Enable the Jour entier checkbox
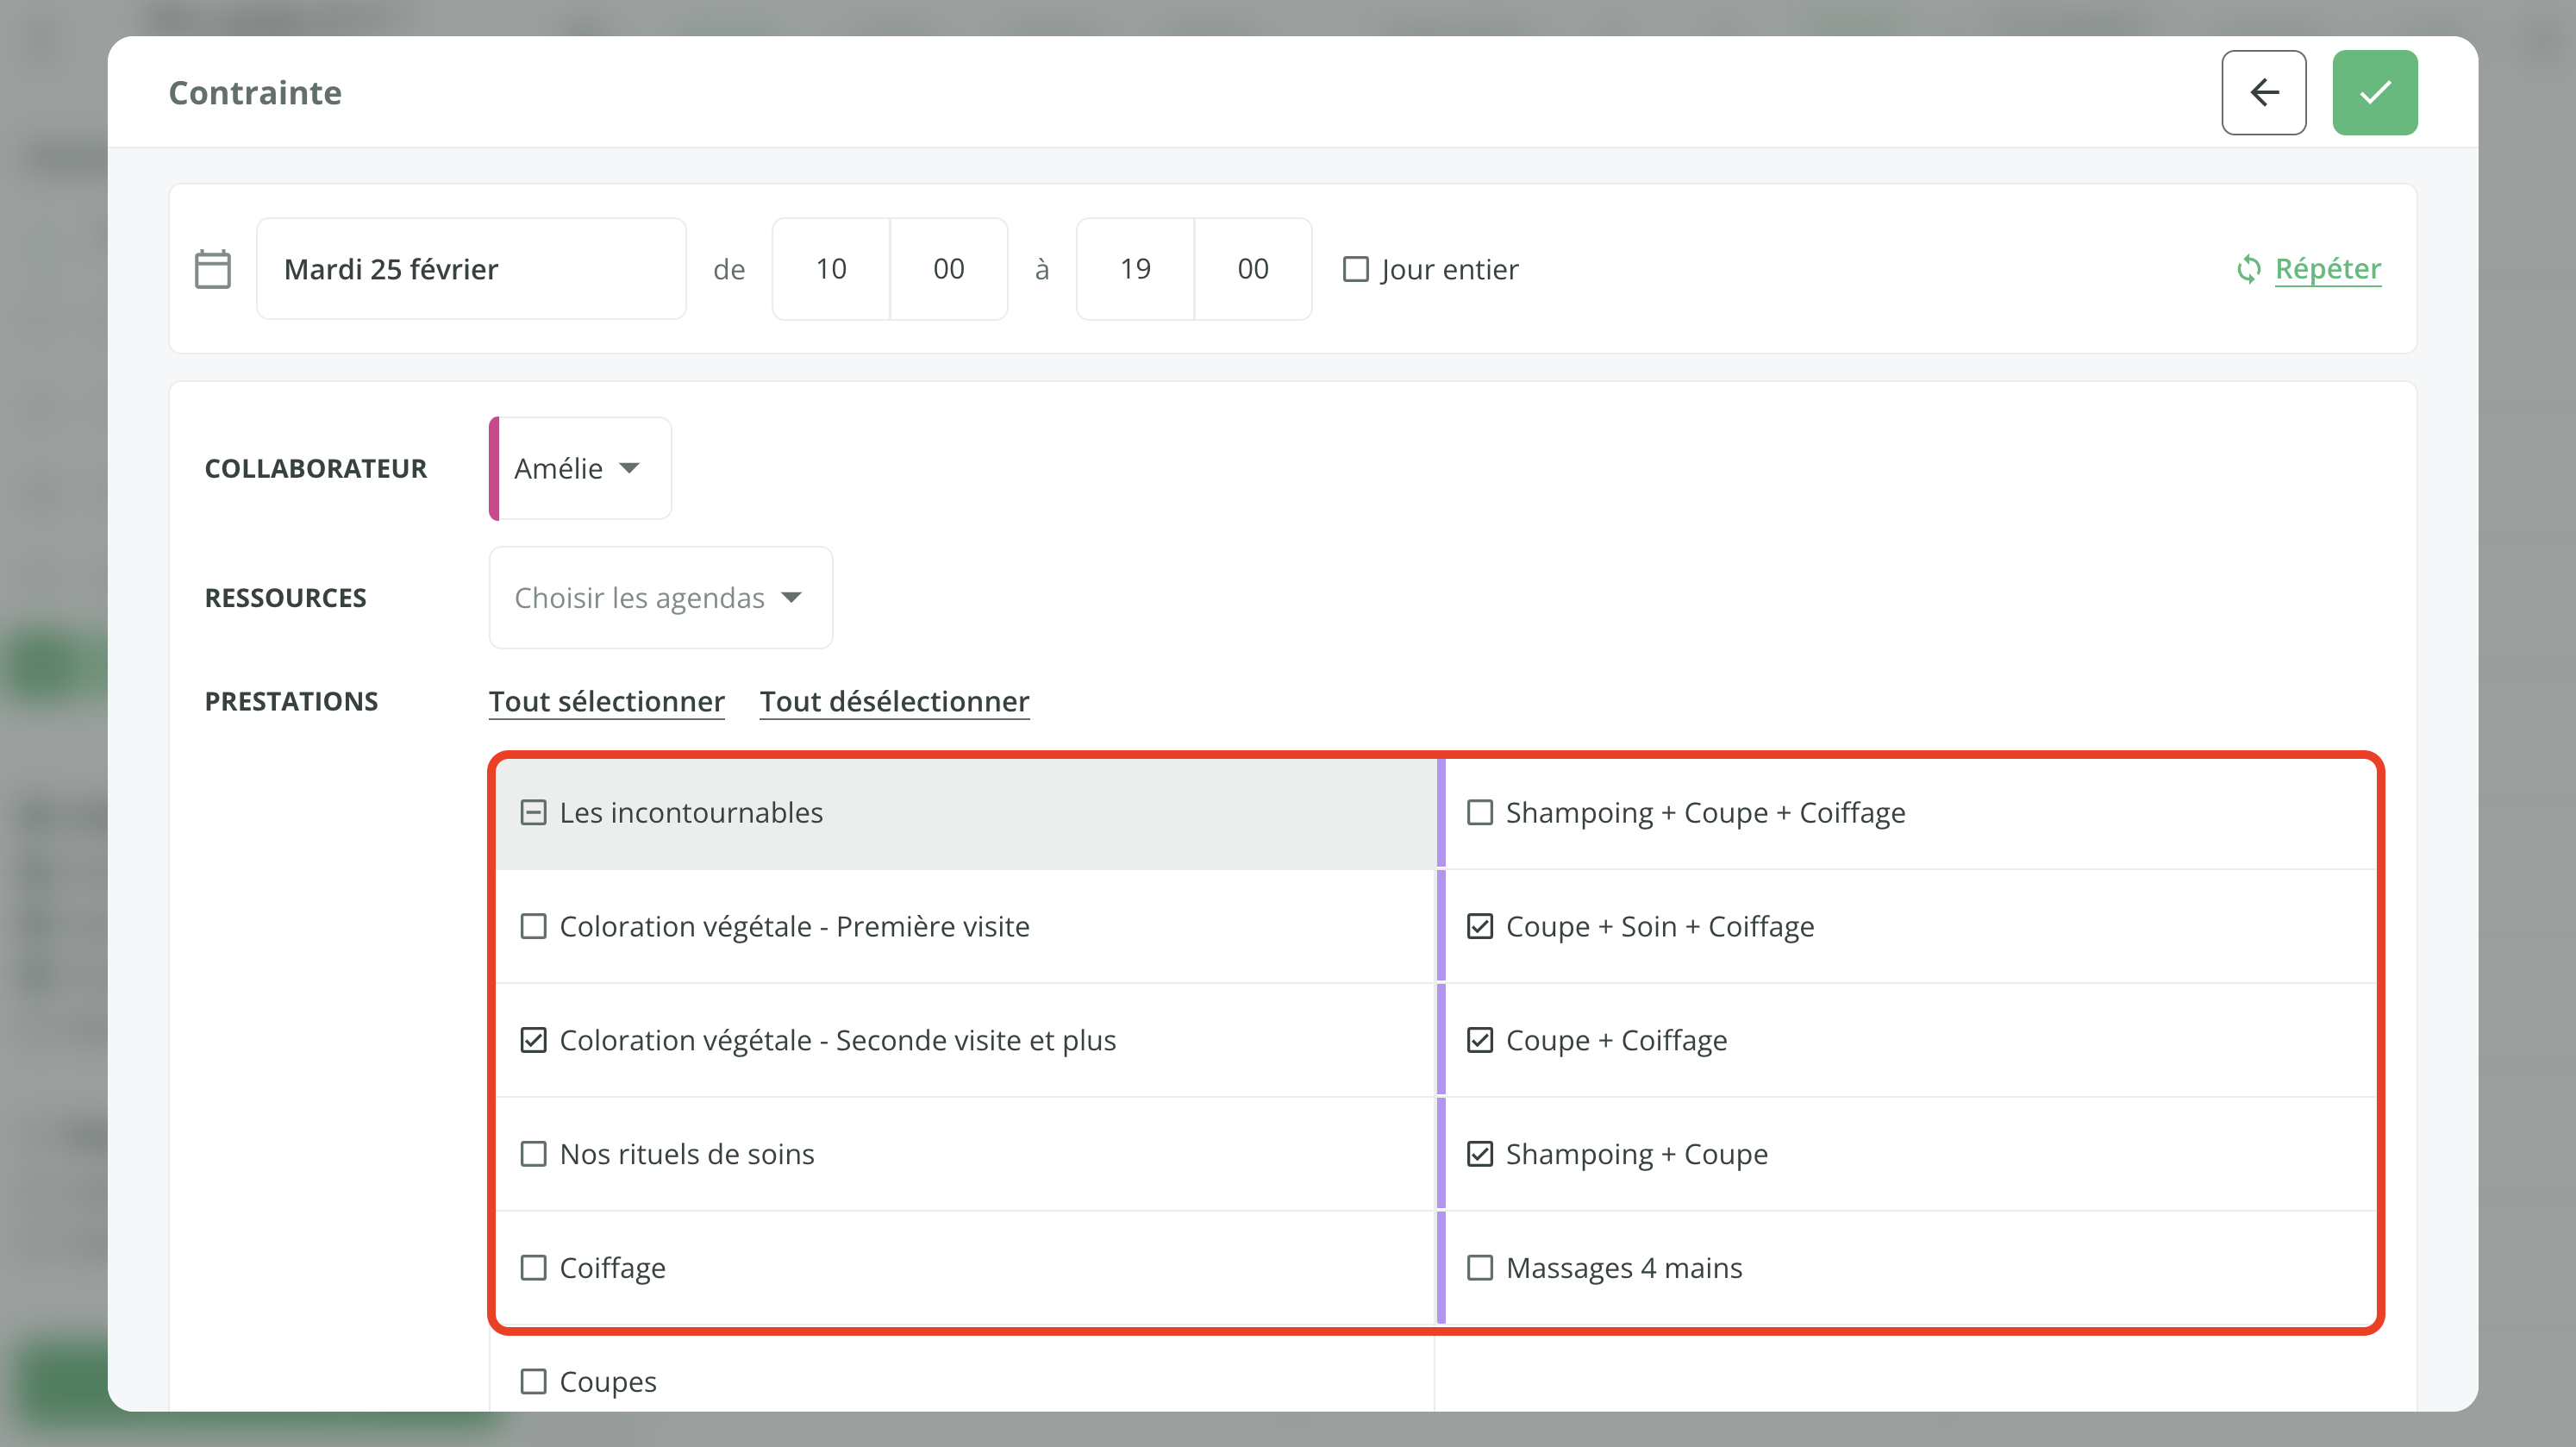The width and height of the screenshot is (2576, 1447). 1355,269
